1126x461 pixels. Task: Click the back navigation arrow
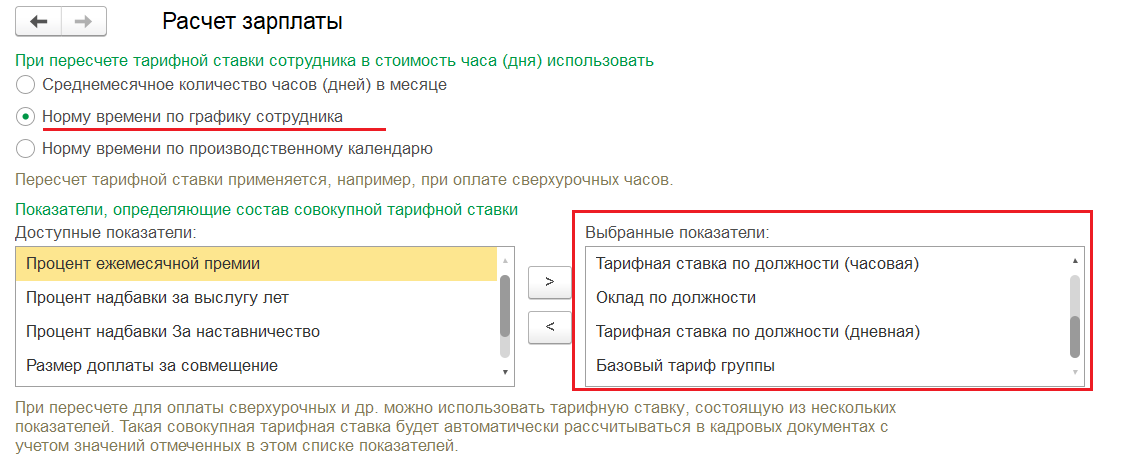tap(40, 21)
